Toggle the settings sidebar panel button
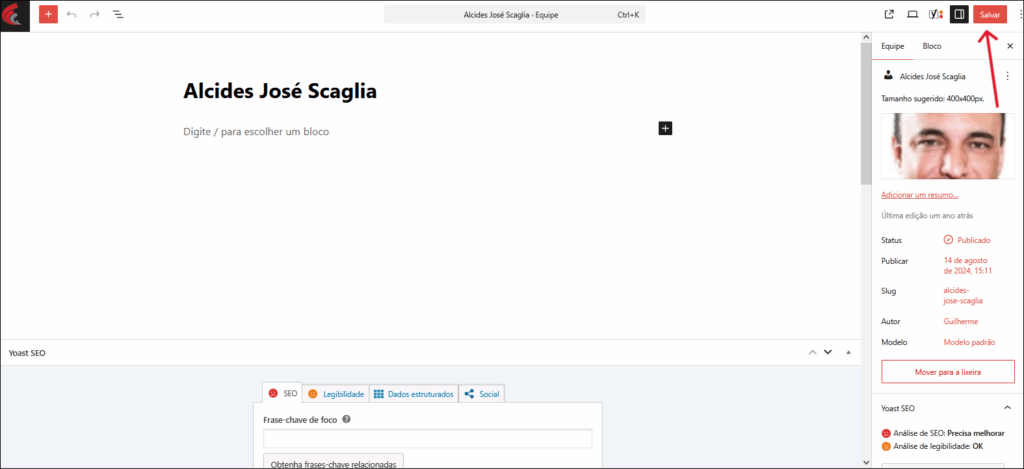The width and height of the screenshot is (1024, 469). tap(958, 15)
